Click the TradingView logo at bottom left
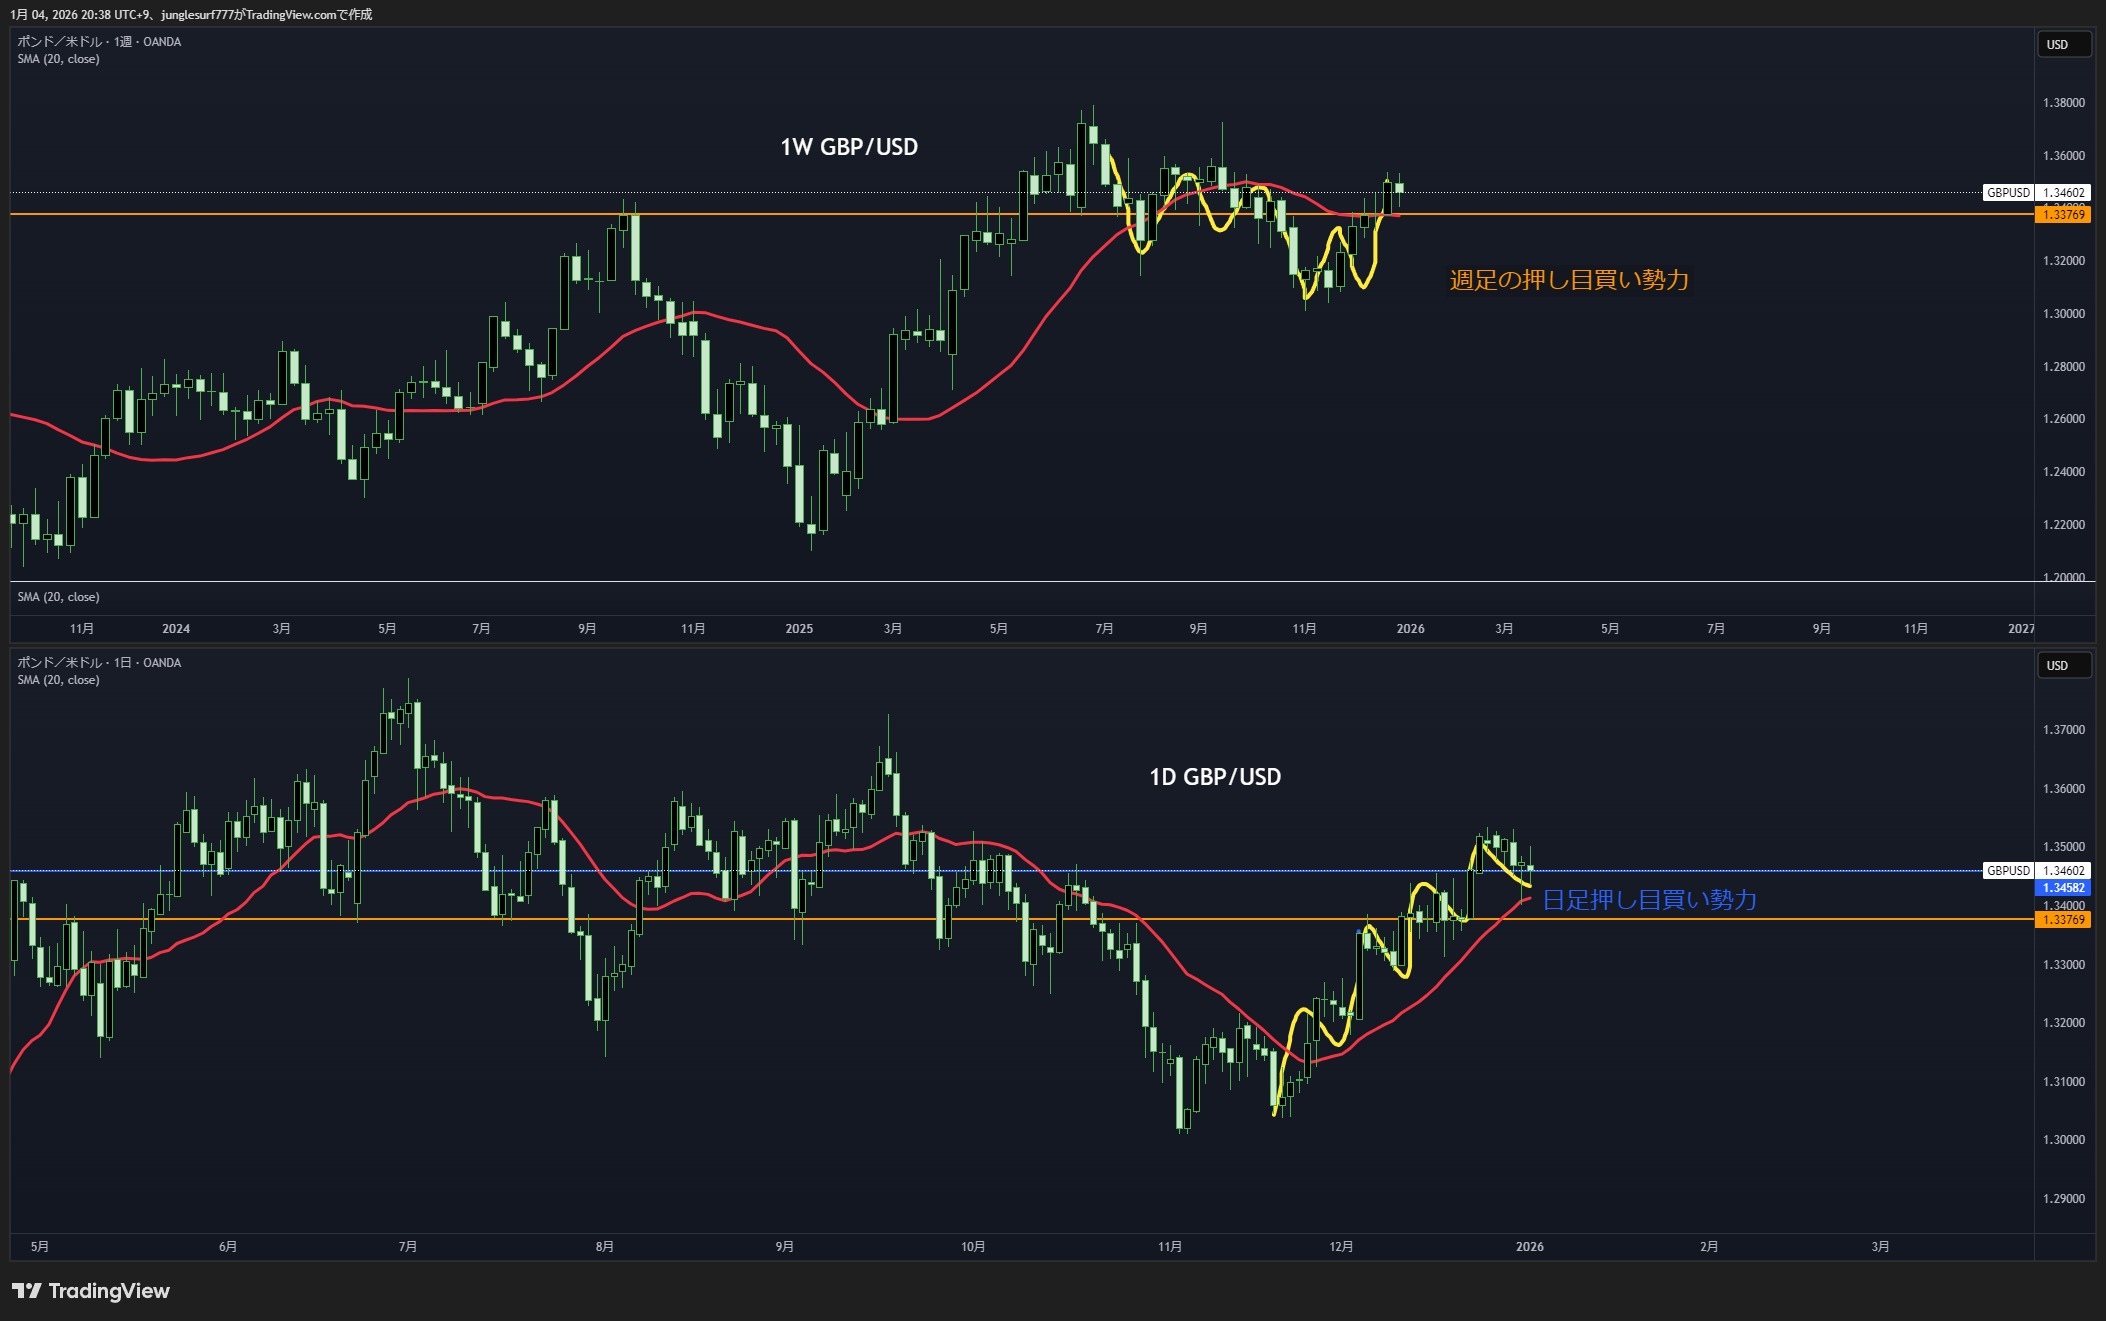2106x1321 pixels. [x=91, y=1291]
